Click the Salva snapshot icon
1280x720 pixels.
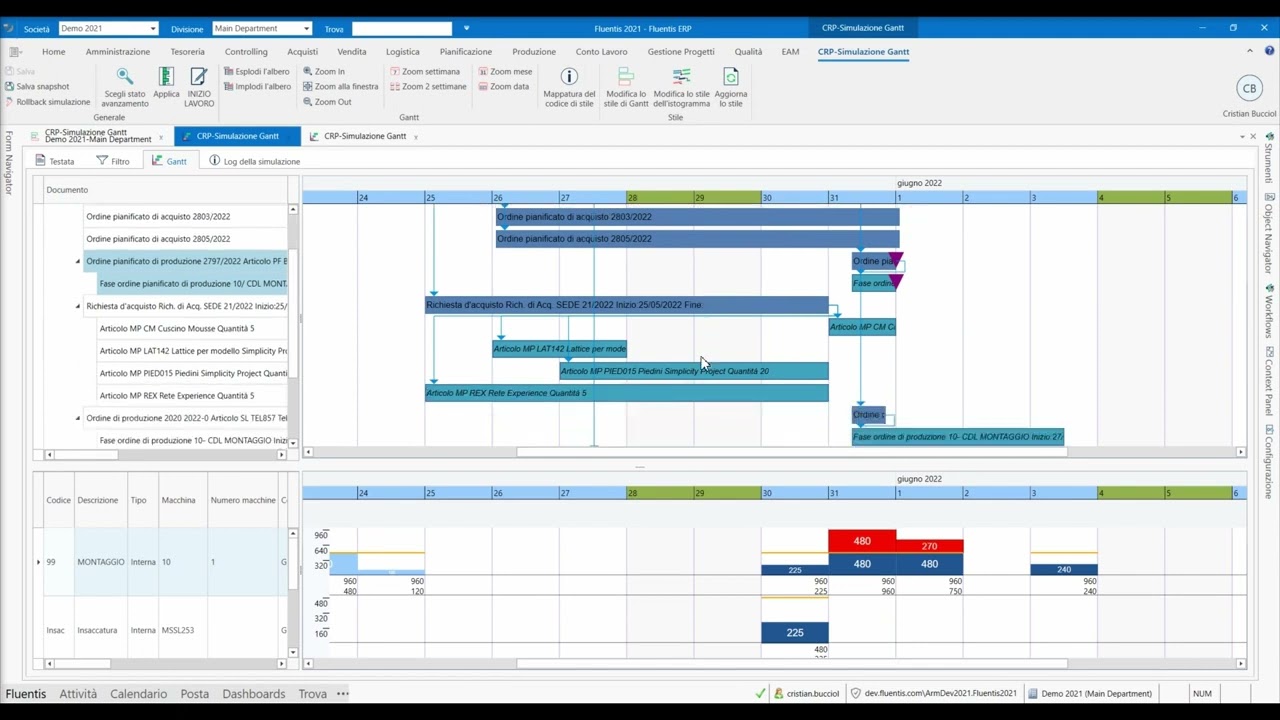(x=10, y=87)
